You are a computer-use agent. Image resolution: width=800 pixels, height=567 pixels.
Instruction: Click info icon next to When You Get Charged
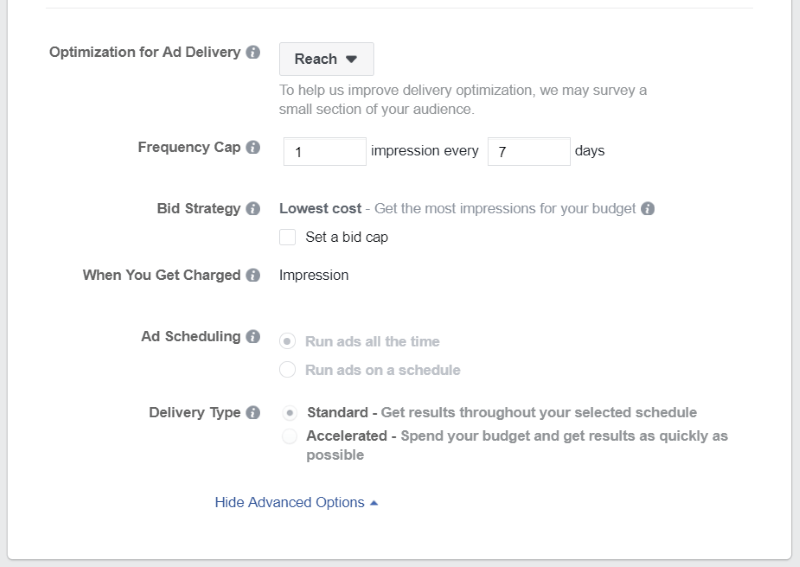click(253, 275)
